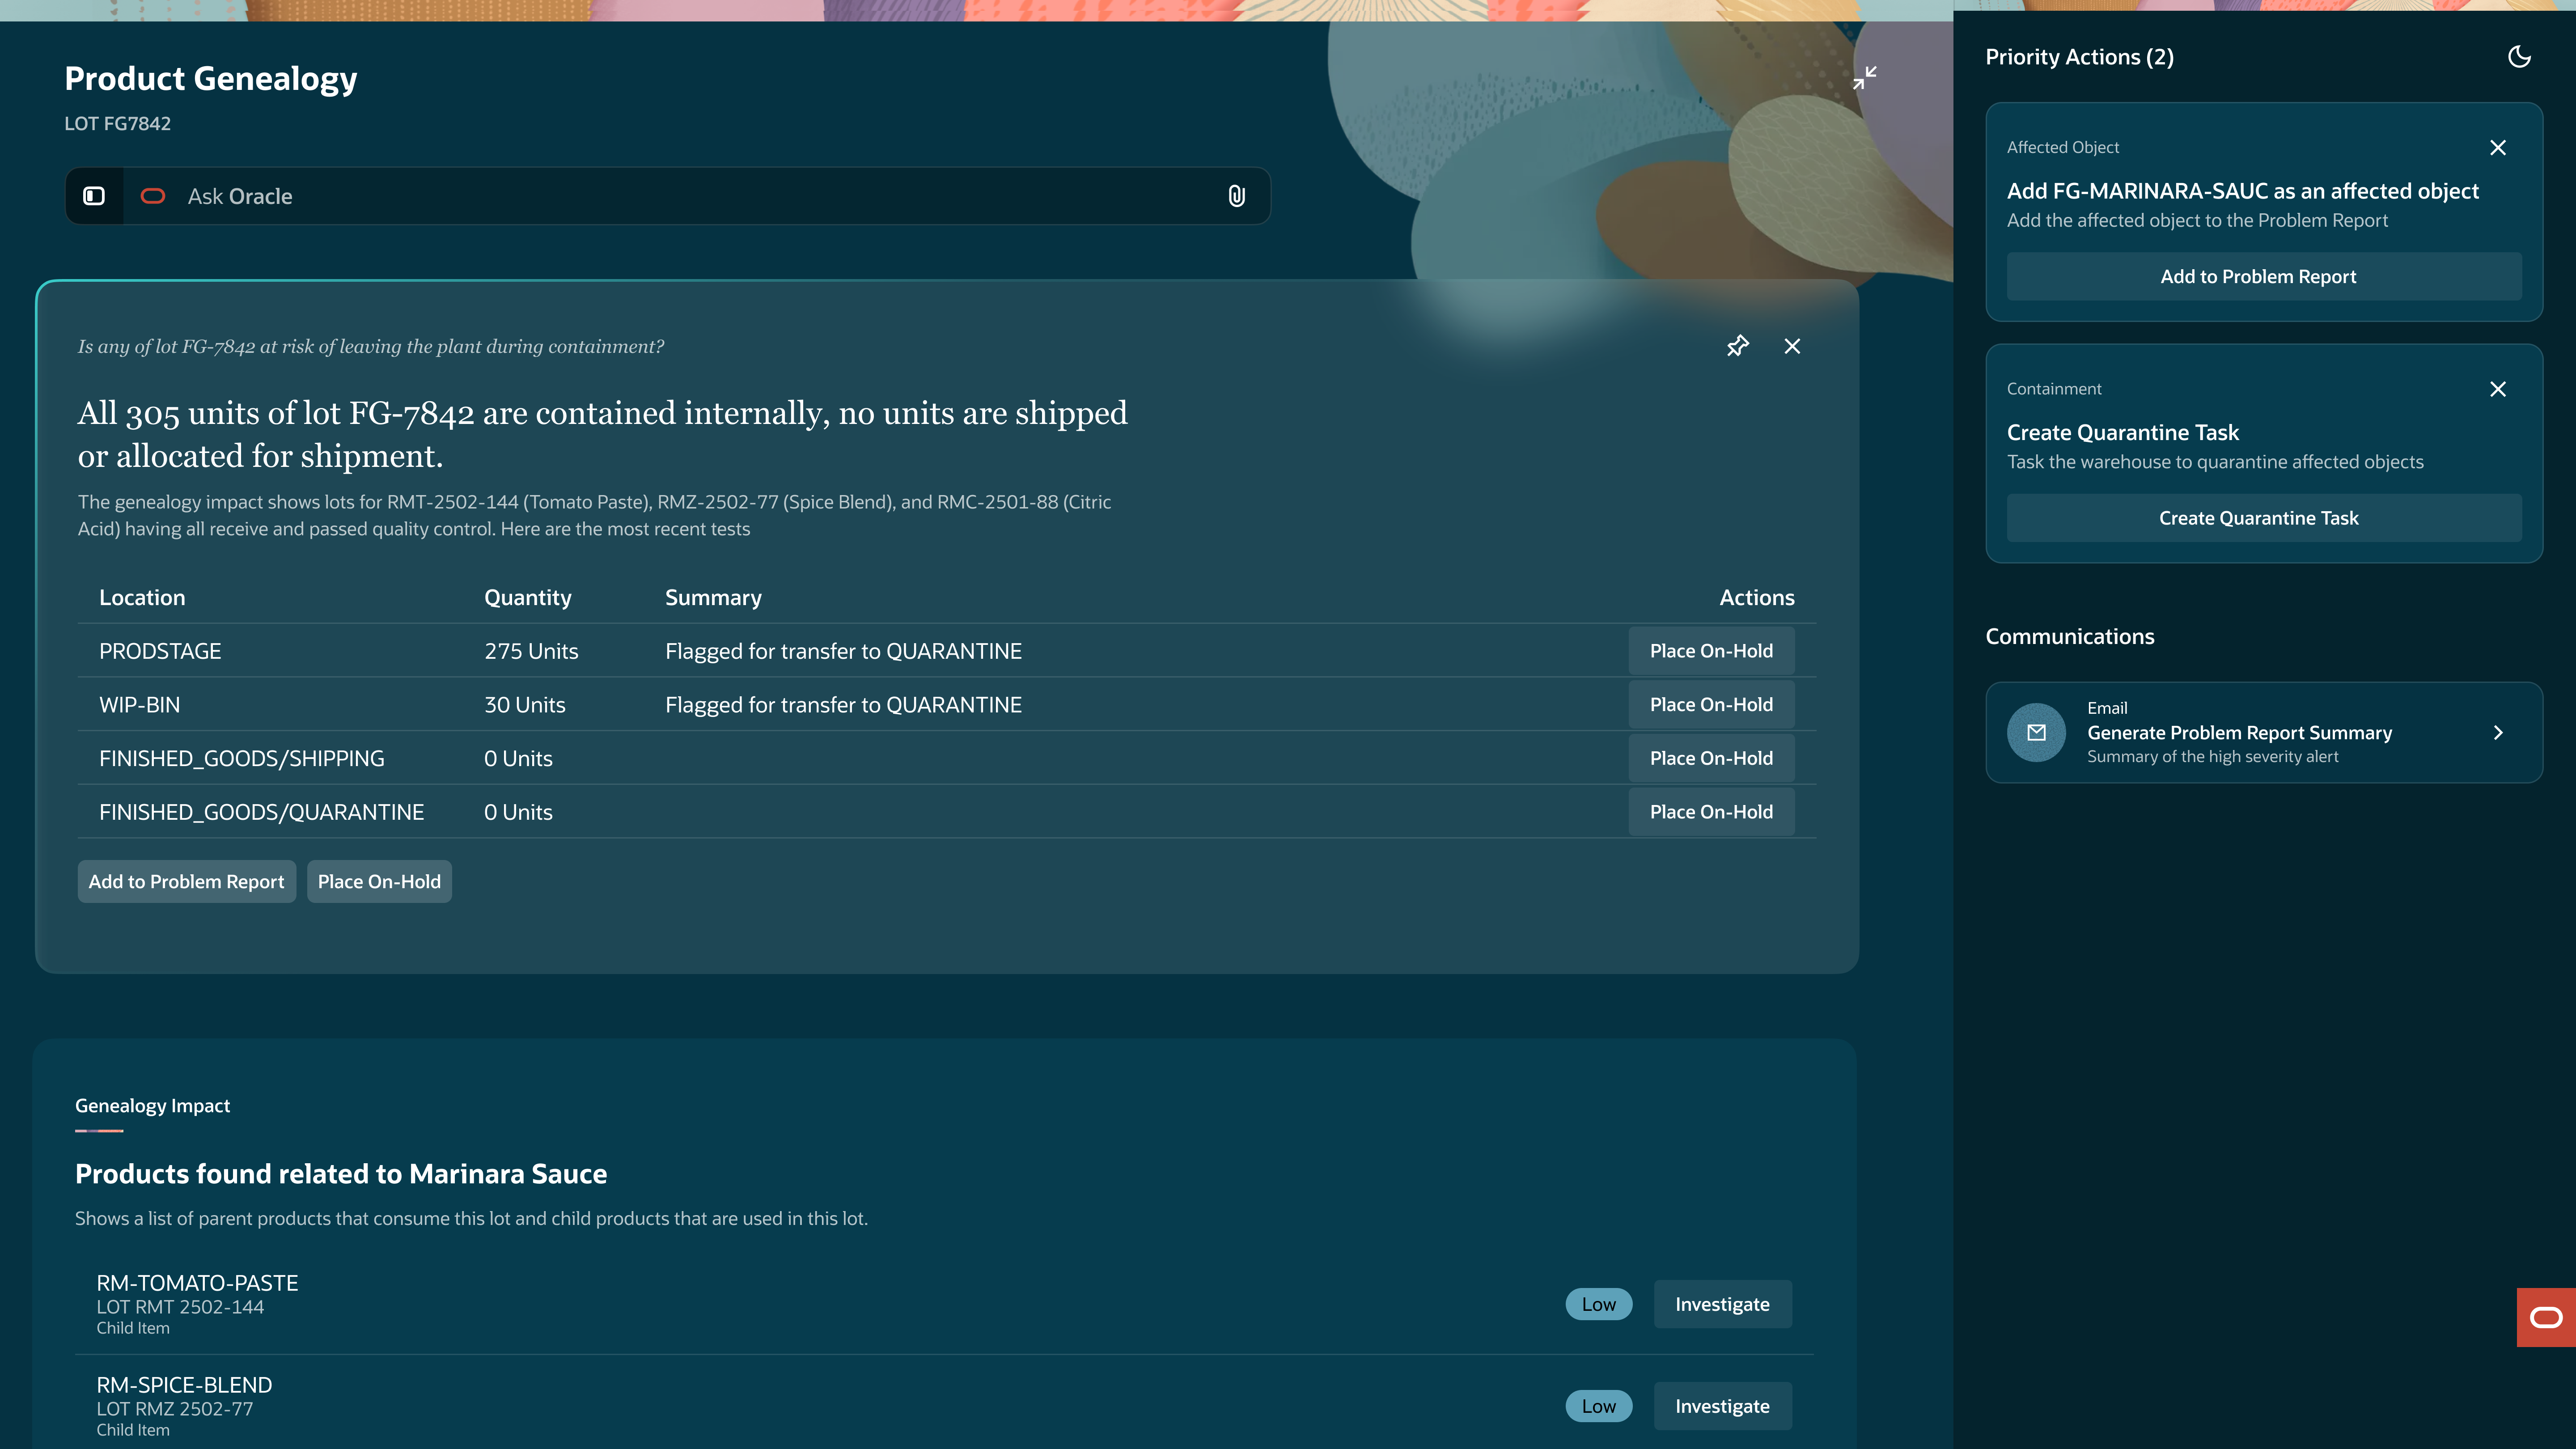
Task: Click the WIP-BIN location cell
Action: (140, 705)
